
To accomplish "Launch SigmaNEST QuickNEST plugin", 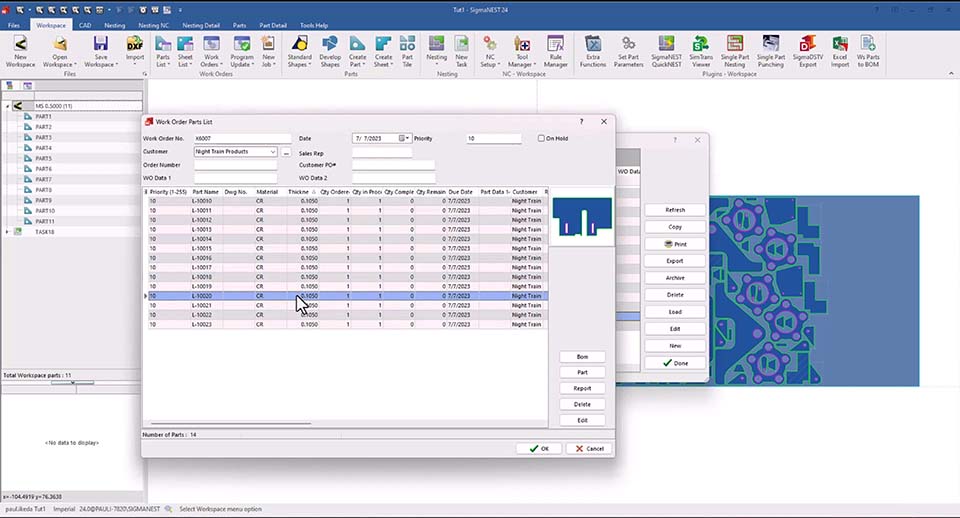I will [666, 51].
